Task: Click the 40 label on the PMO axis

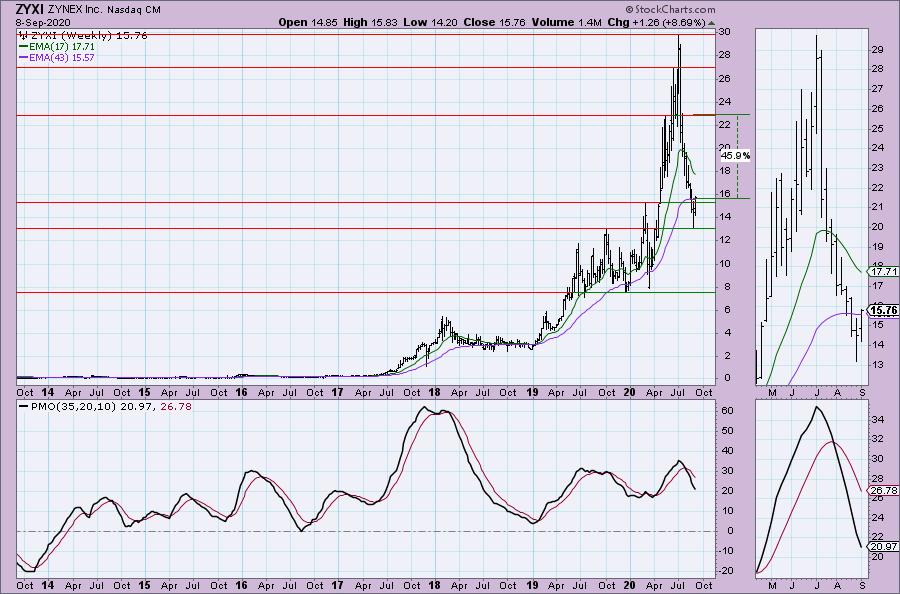Action: pyautogui.click(x=727, y=451)
